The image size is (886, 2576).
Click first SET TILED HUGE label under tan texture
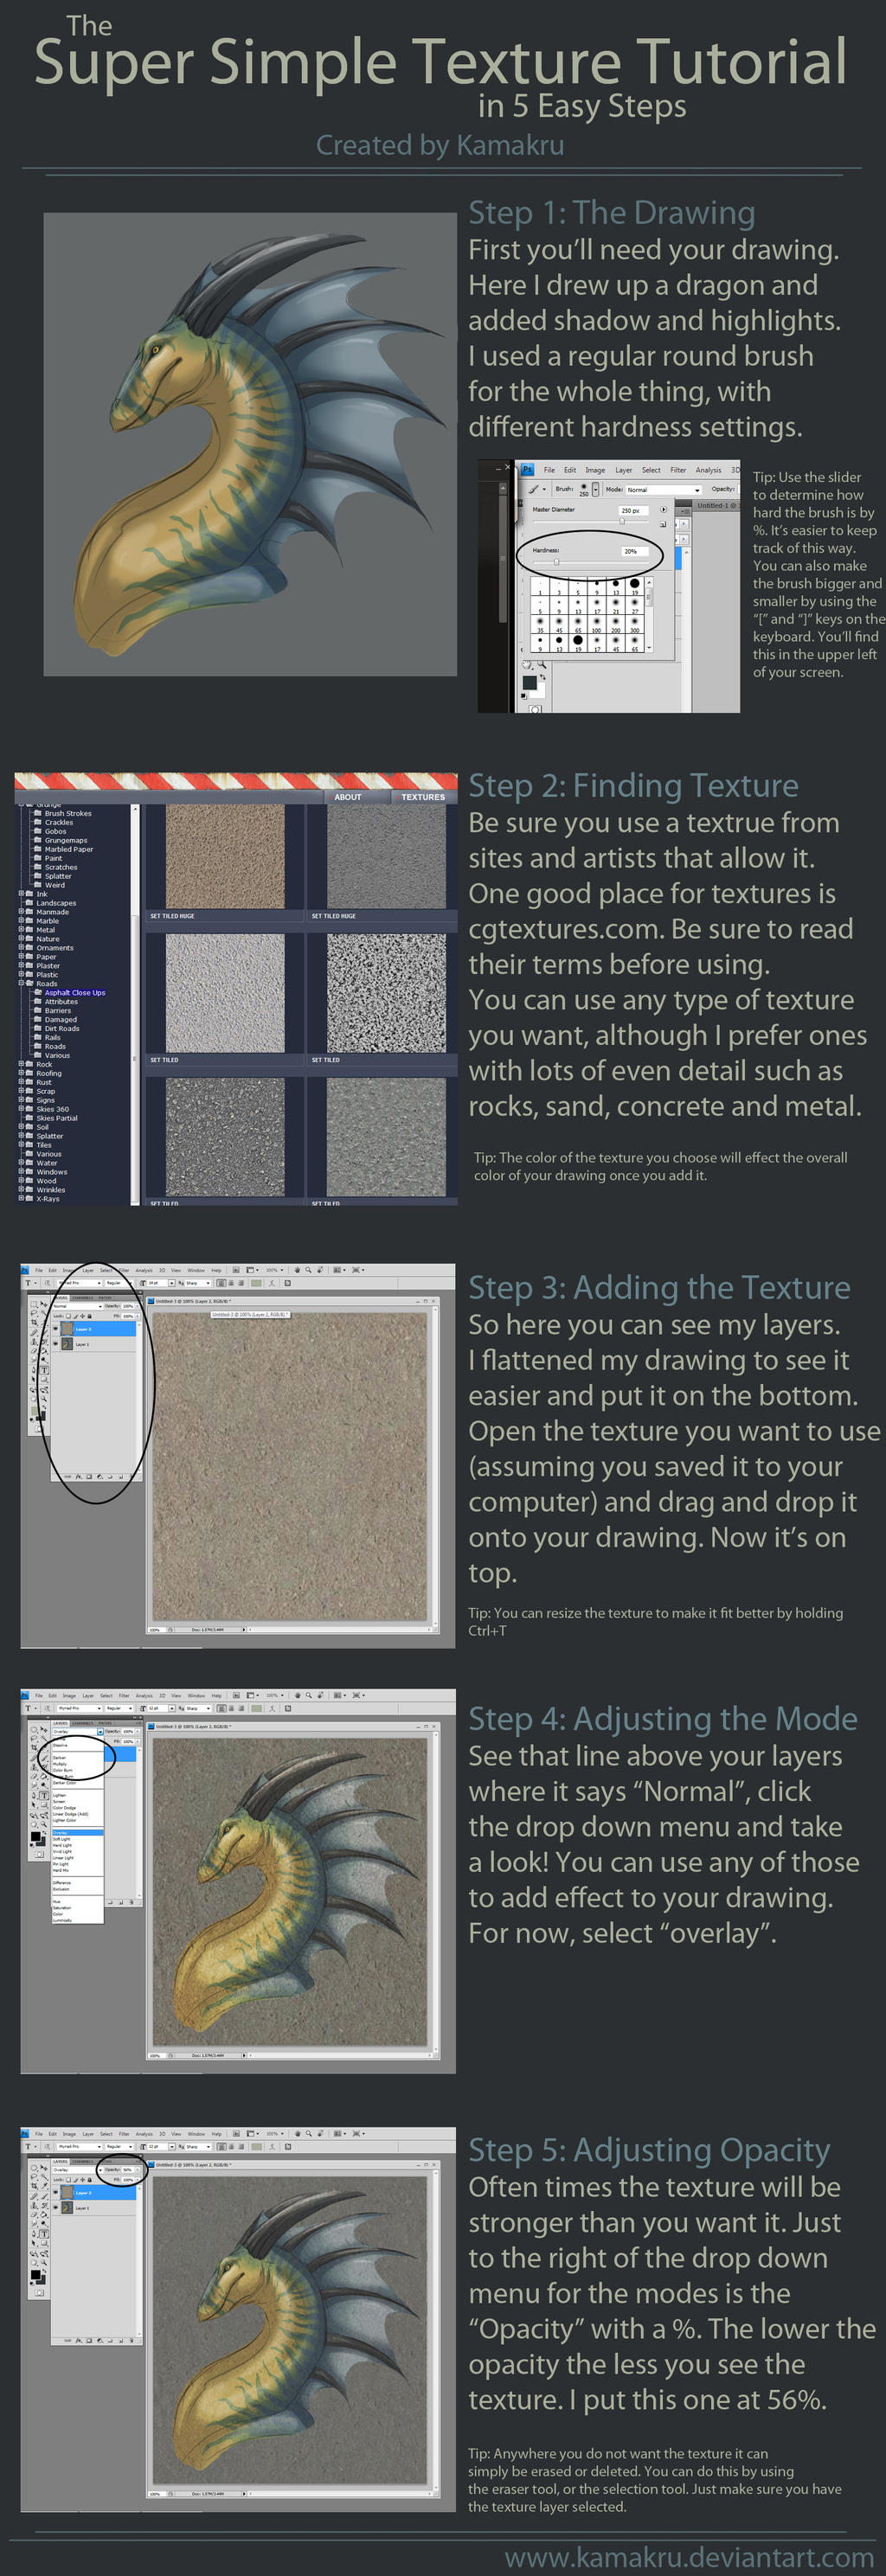173,916
